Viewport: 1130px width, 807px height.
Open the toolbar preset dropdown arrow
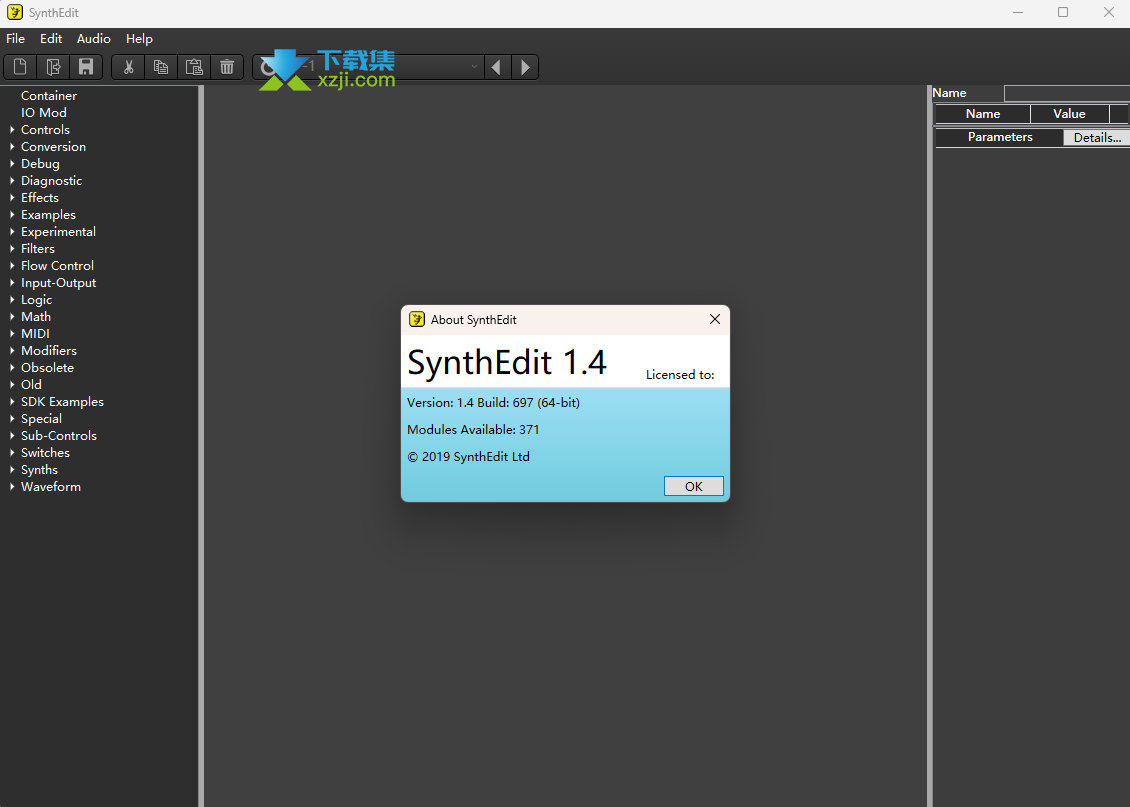[x=474, y=66]
